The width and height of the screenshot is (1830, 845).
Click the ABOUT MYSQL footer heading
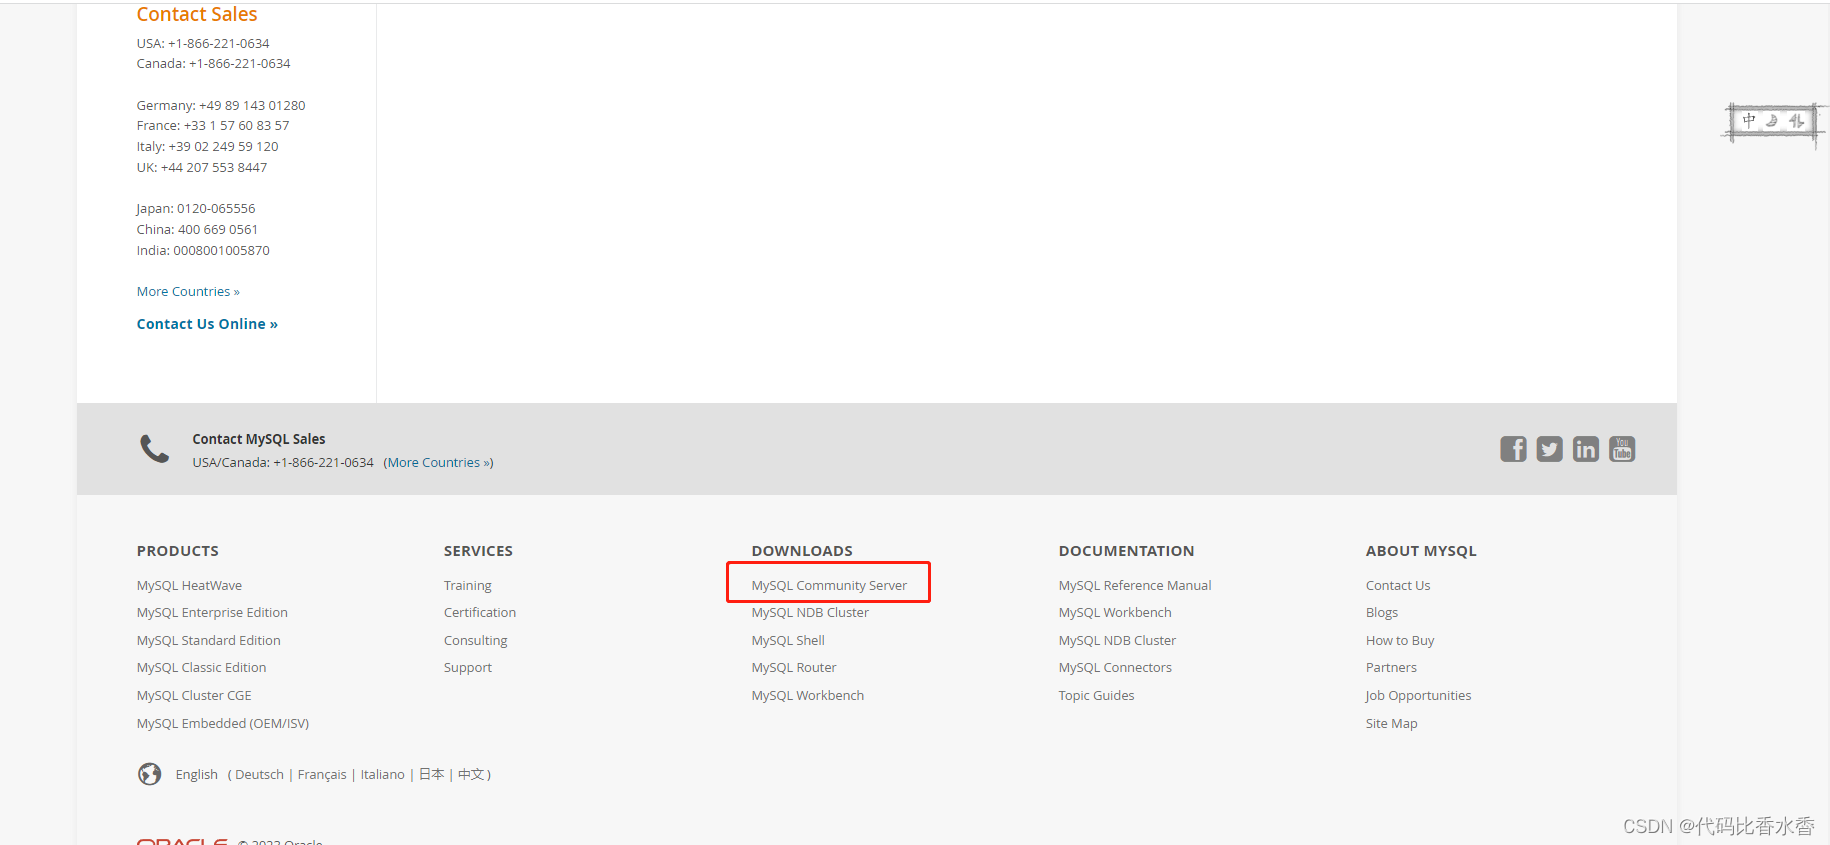tap(1421, 551)
